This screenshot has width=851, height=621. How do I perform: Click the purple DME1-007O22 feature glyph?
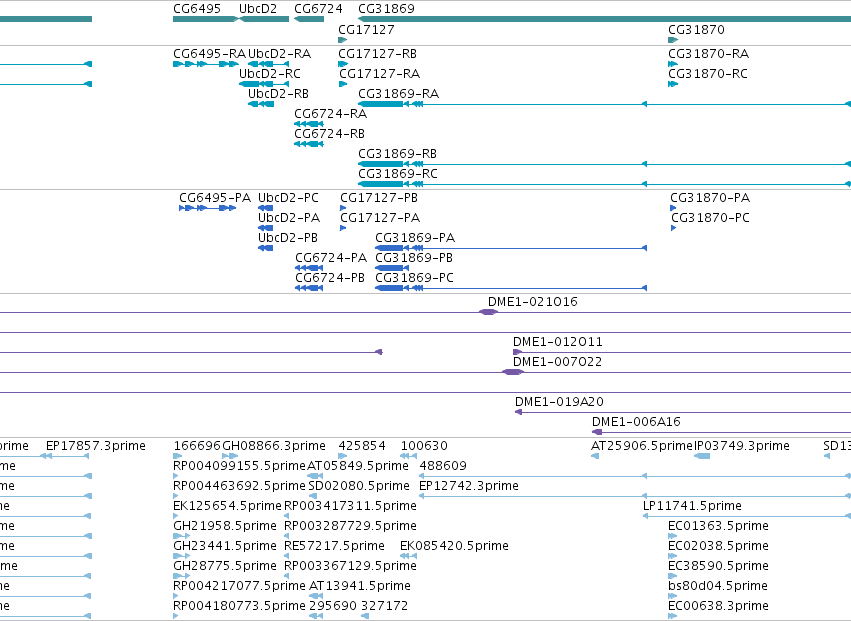coord(512,372)
